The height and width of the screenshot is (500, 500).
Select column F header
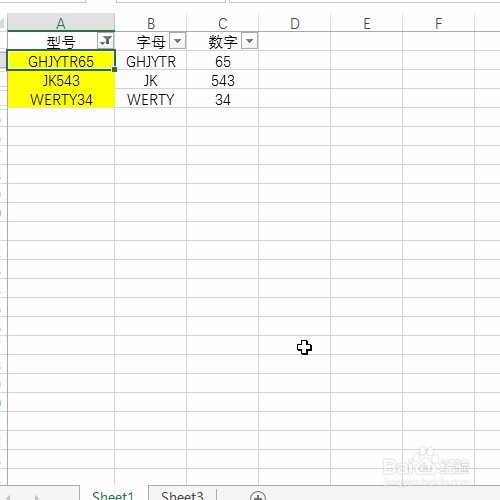coord(439,23)
